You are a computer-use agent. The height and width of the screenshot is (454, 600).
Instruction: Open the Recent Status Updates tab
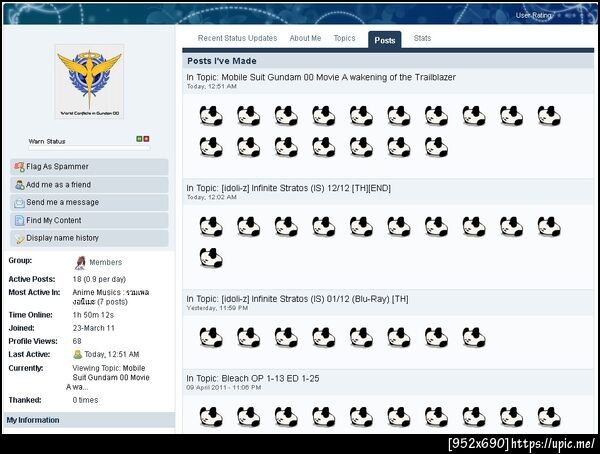point(237,38)
